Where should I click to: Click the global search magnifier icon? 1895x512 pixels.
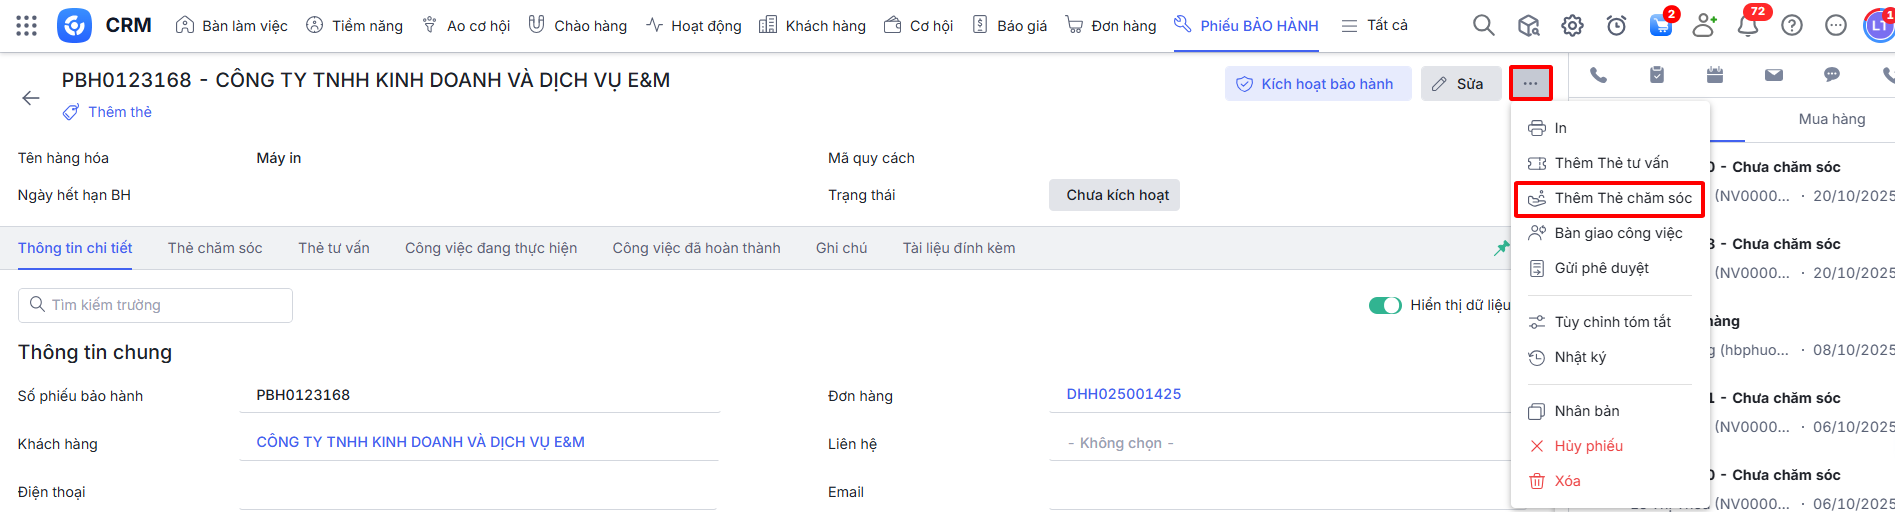(1484, 26)
